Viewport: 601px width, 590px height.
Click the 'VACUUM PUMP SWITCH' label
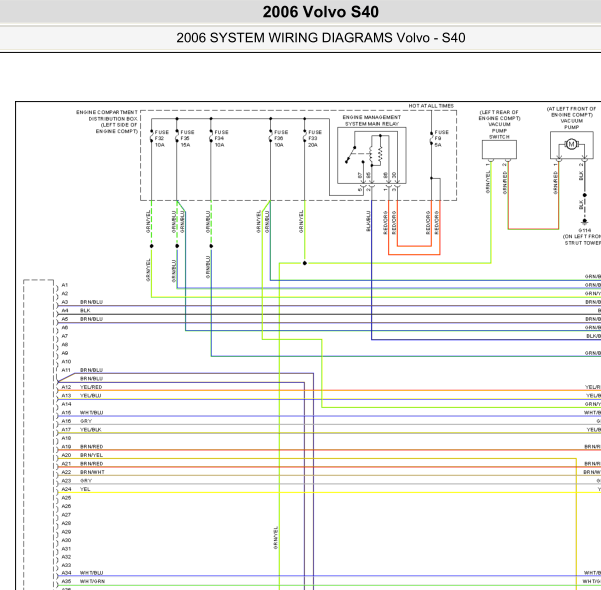point(499,130)
